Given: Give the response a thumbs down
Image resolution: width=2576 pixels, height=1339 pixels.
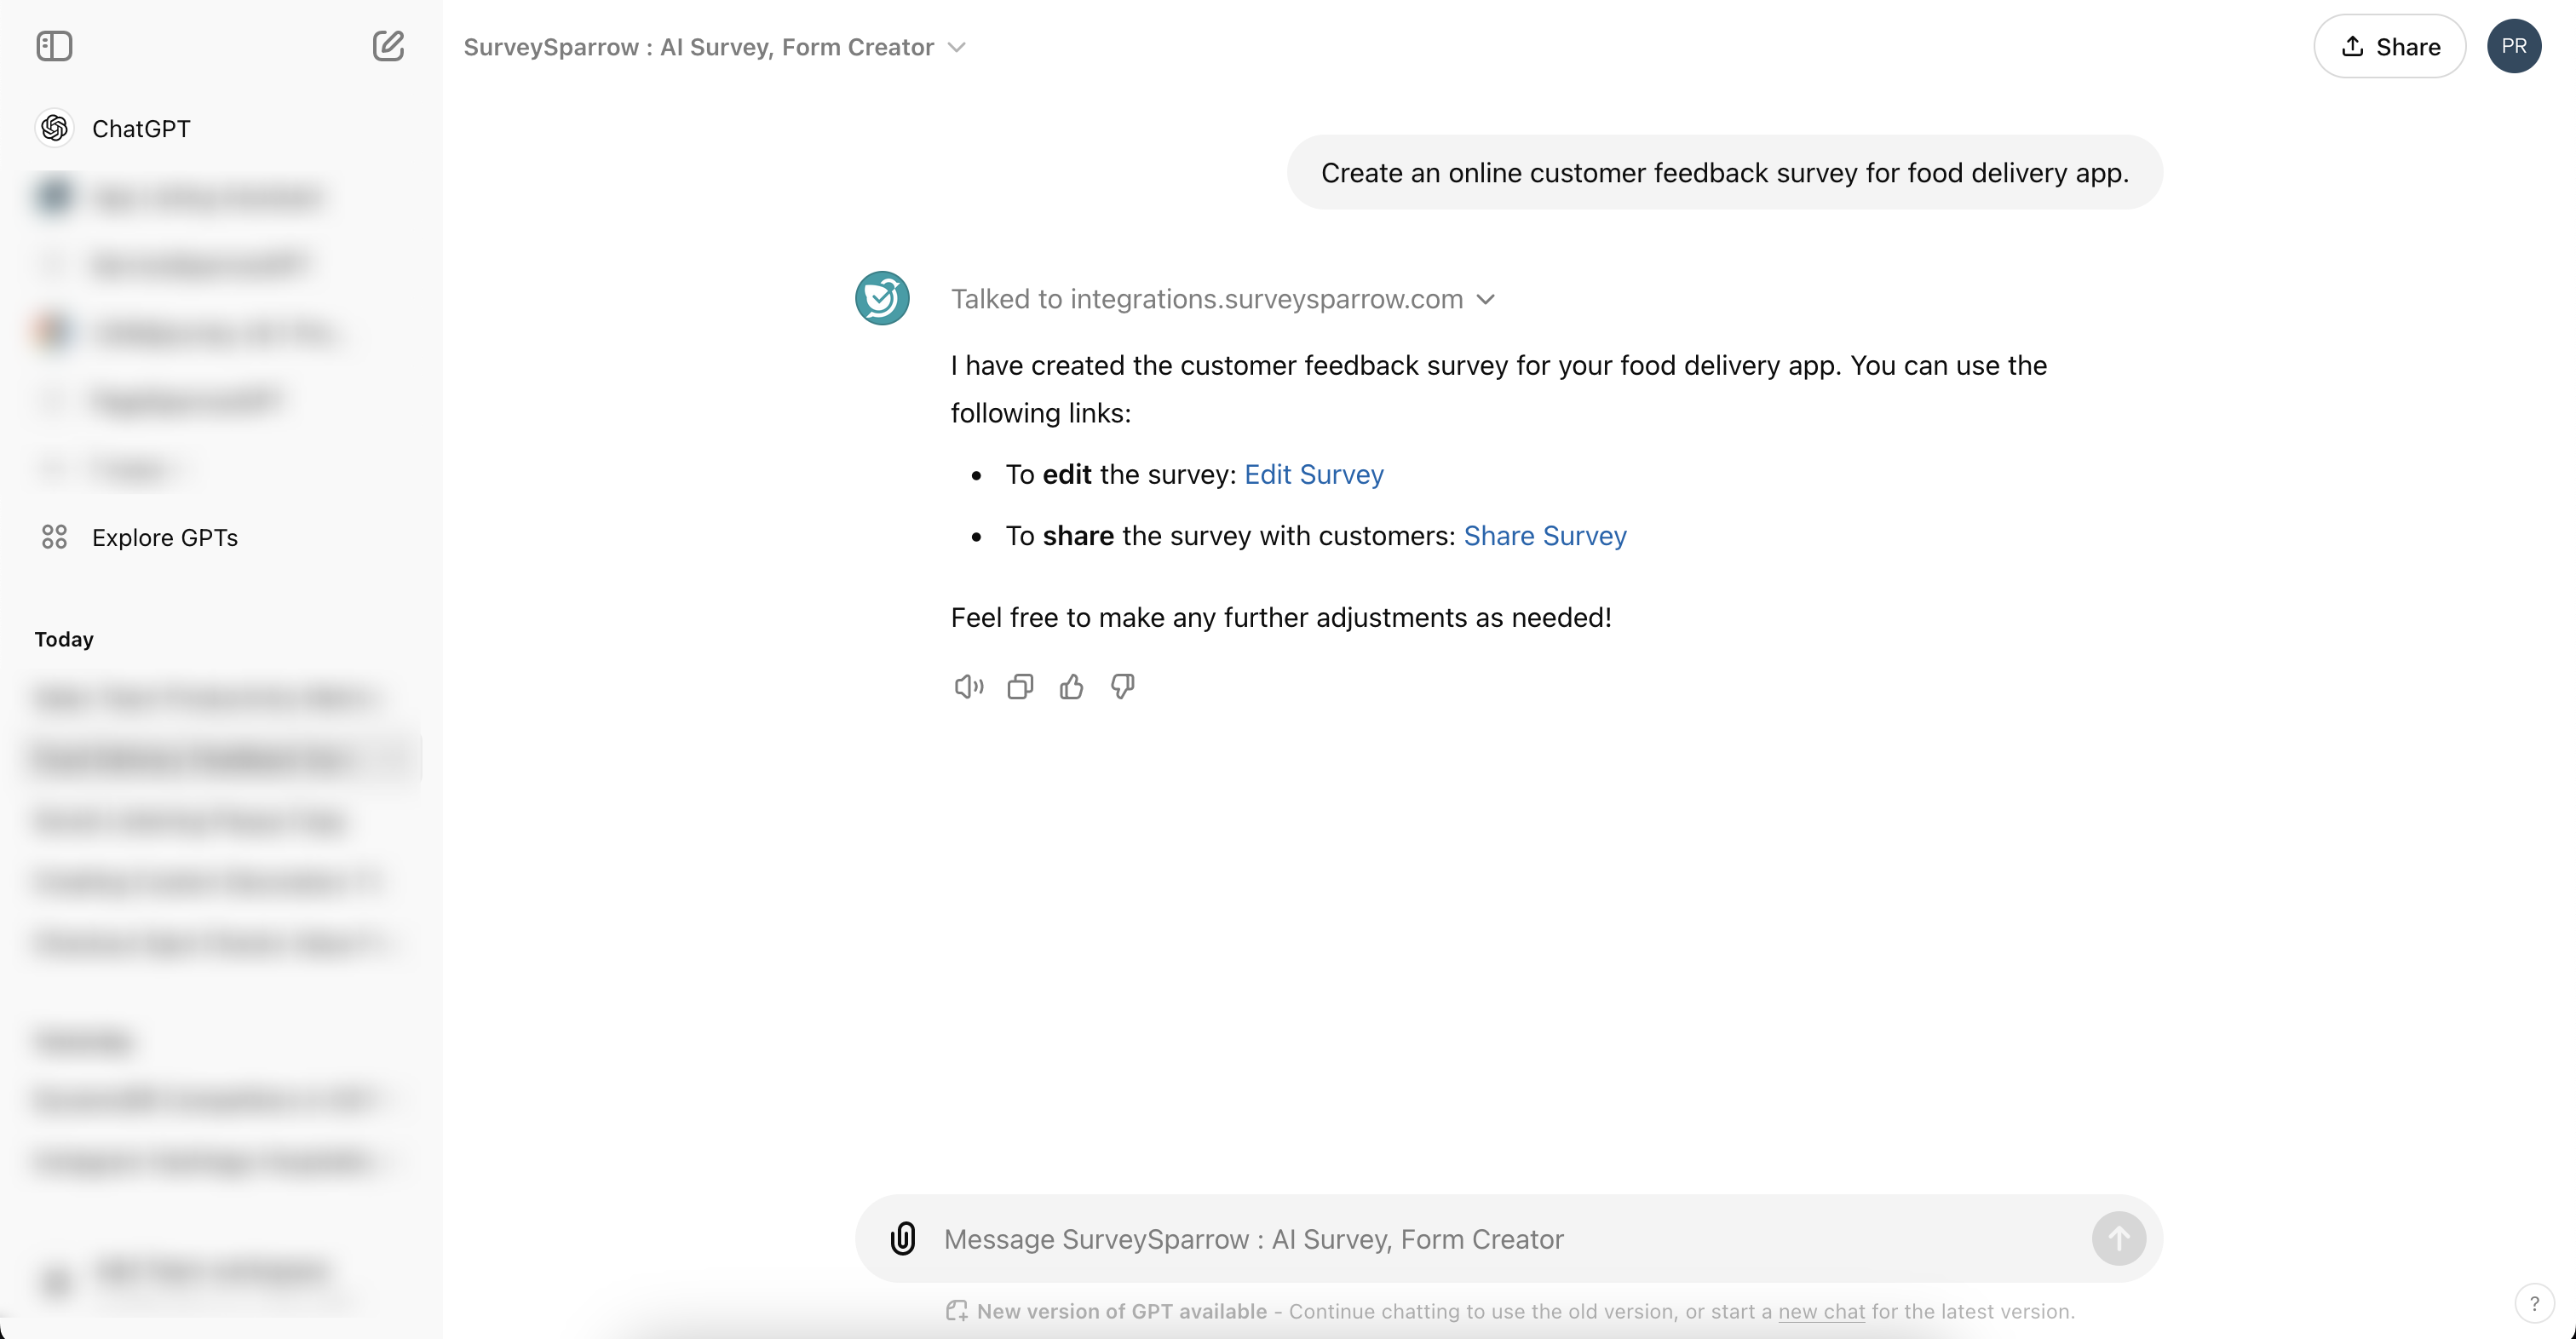Looking at the screenshot, I should point(1122,687).
